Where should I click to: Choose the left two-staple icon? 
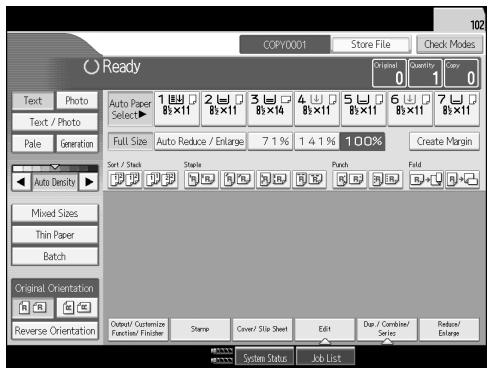273,180
